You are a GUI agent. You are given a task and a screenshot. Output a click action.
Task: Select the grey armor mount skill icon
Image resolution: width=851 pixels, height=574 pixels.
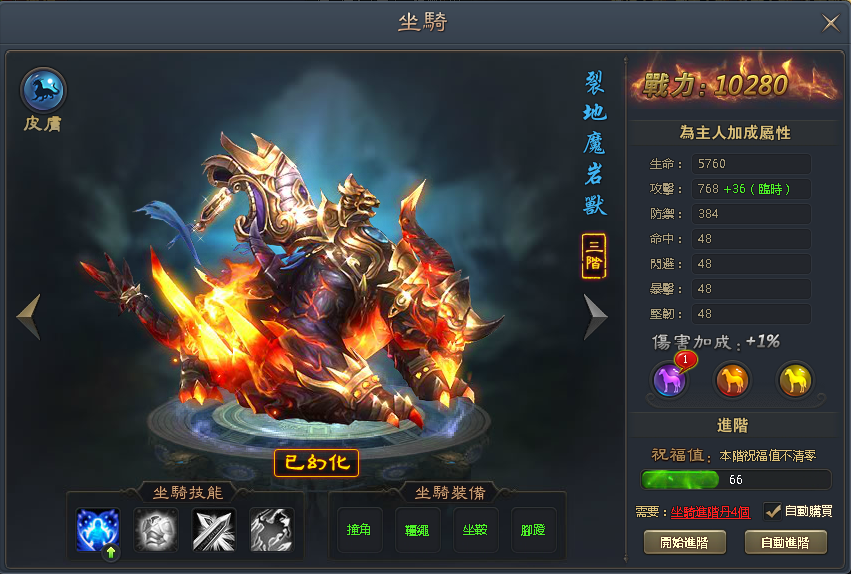[156, 530]
